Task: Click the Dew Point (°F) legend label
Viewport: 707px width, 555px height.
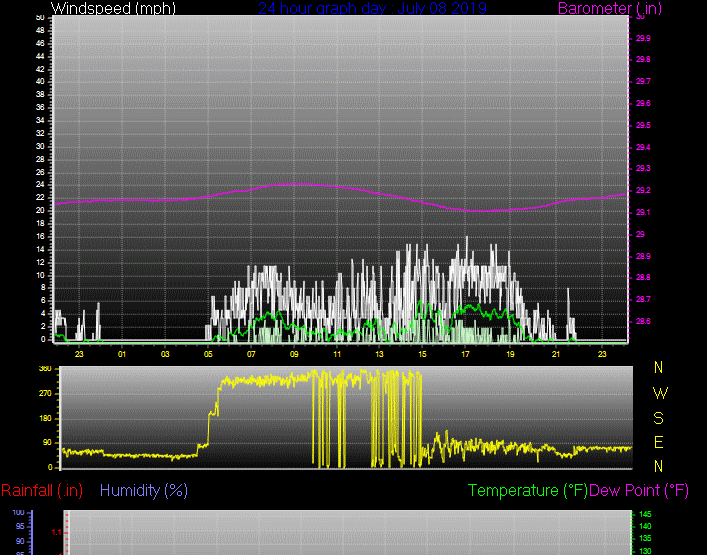Action: 639,491
